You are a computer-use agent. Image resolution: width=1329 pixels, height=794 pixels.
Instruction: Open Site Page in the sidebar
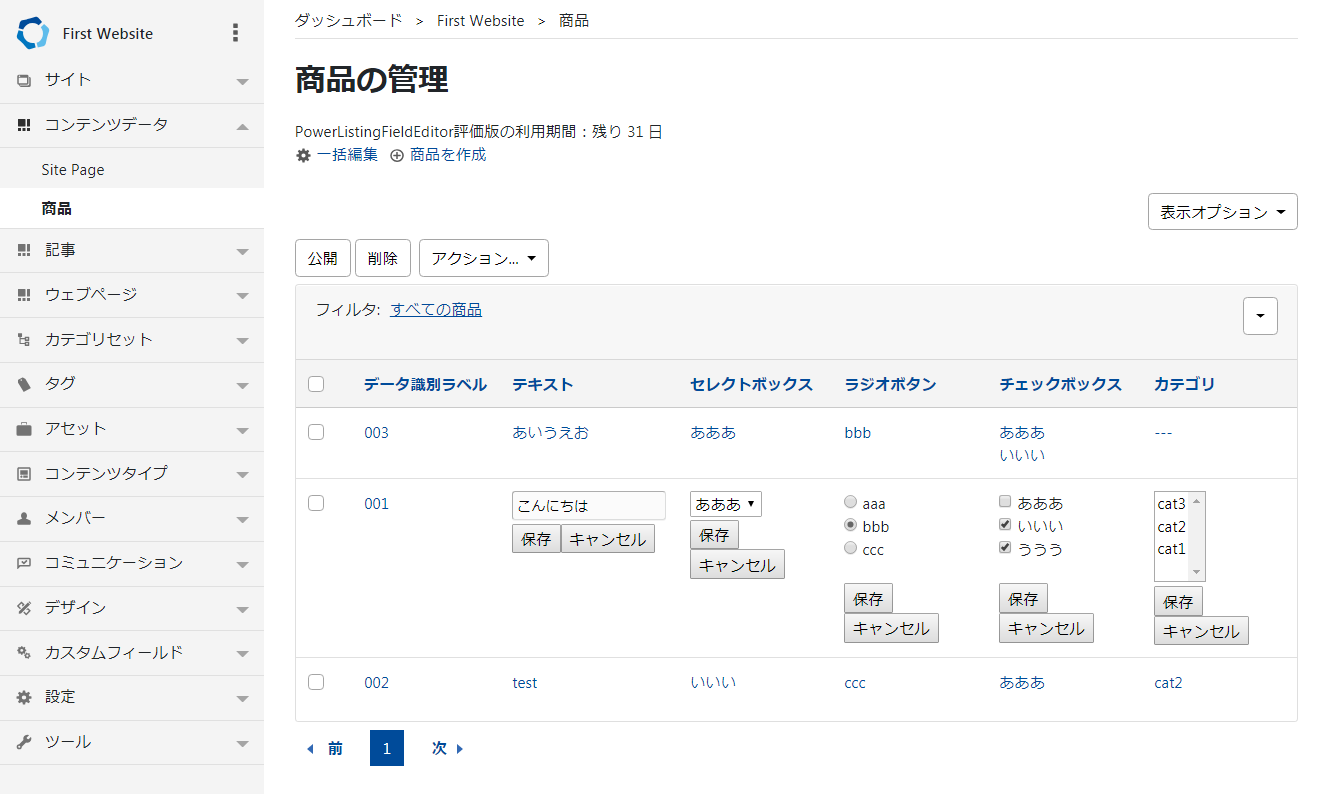(x=73, y=170)
